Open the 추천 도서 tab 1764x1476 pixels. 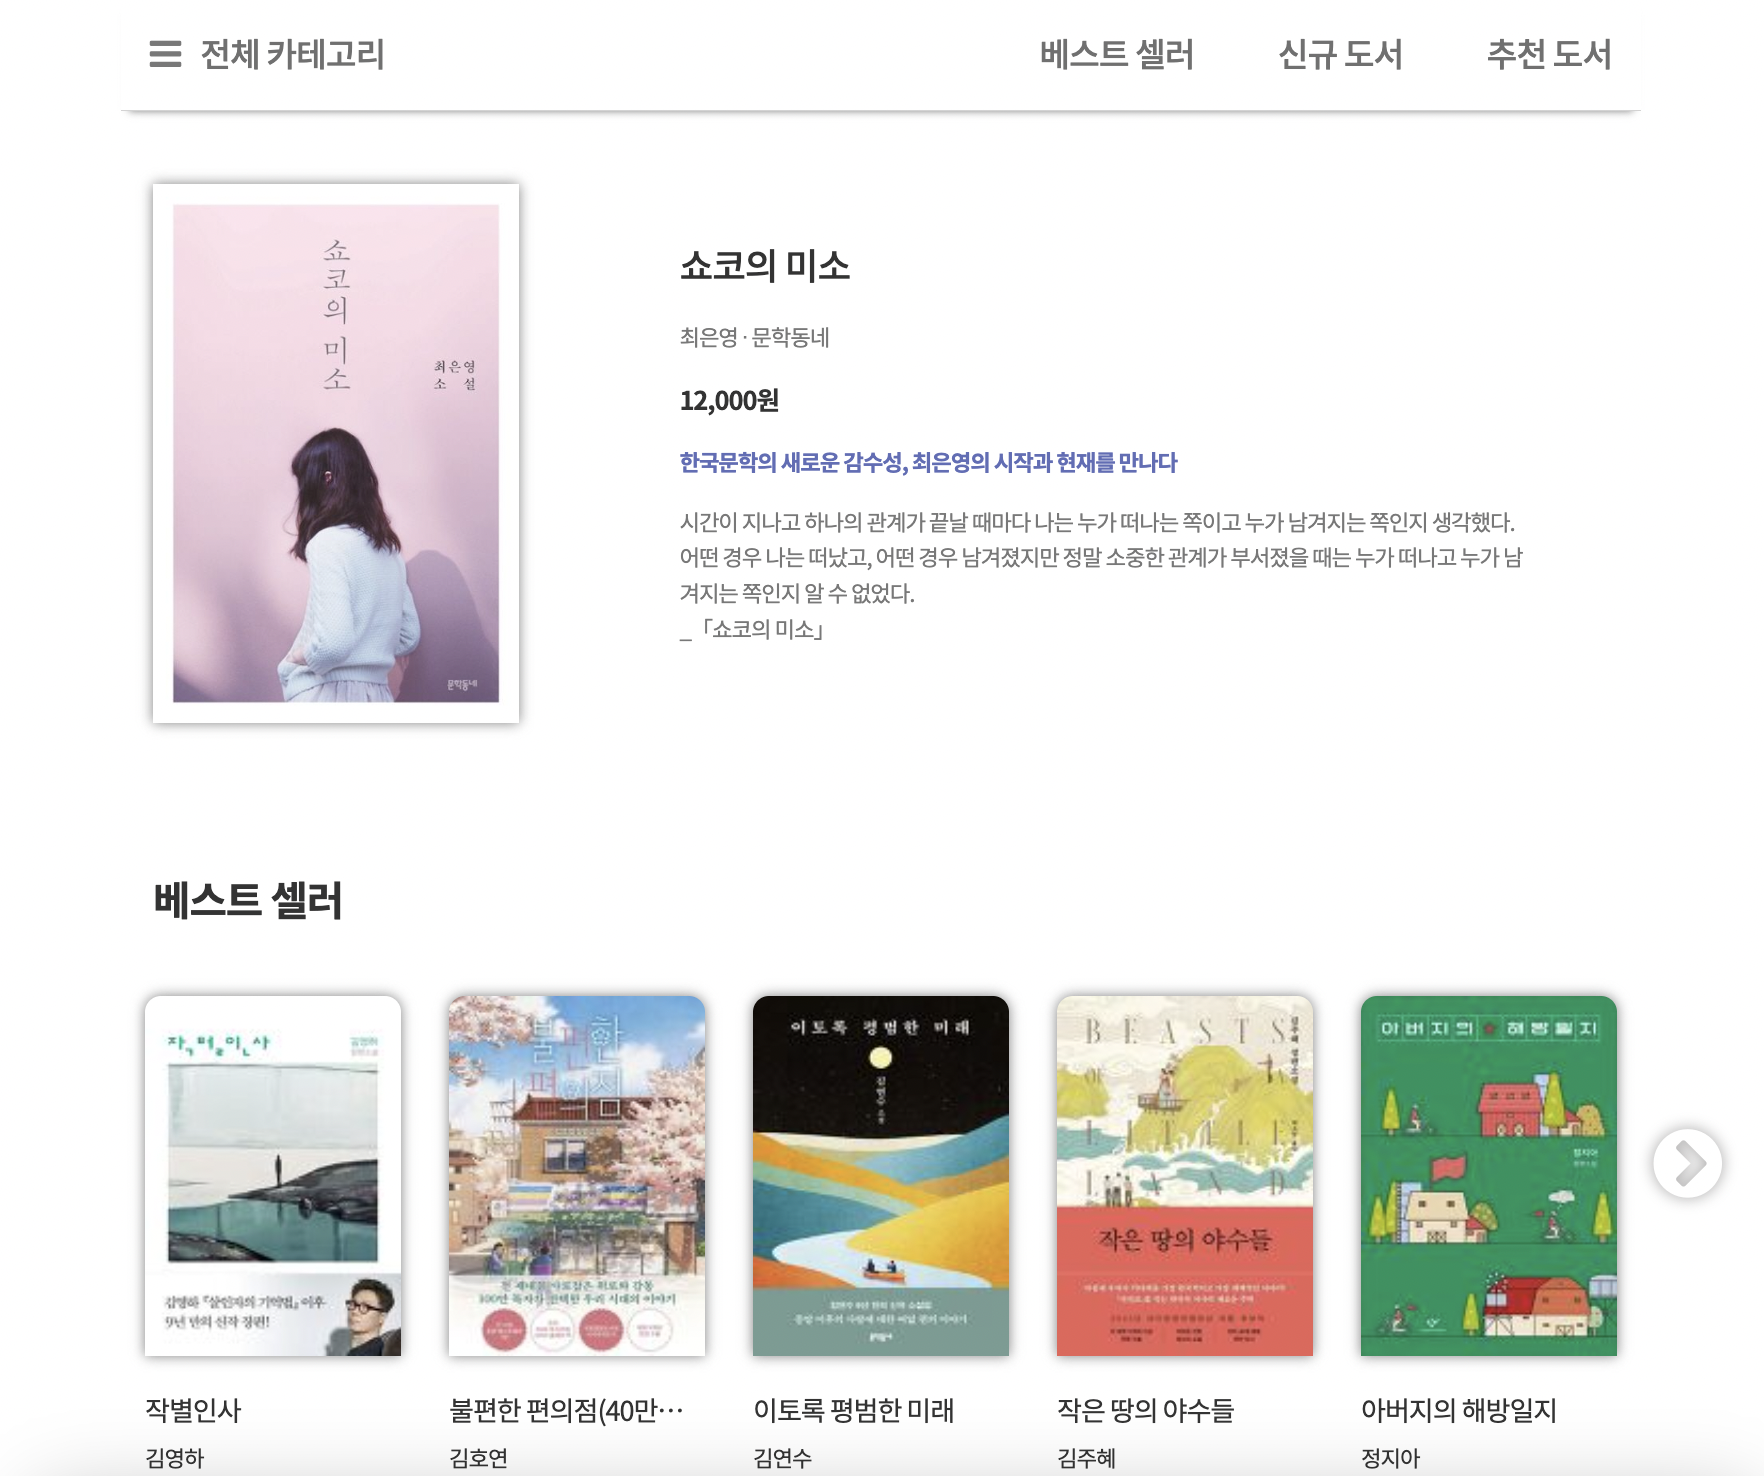1549,54
